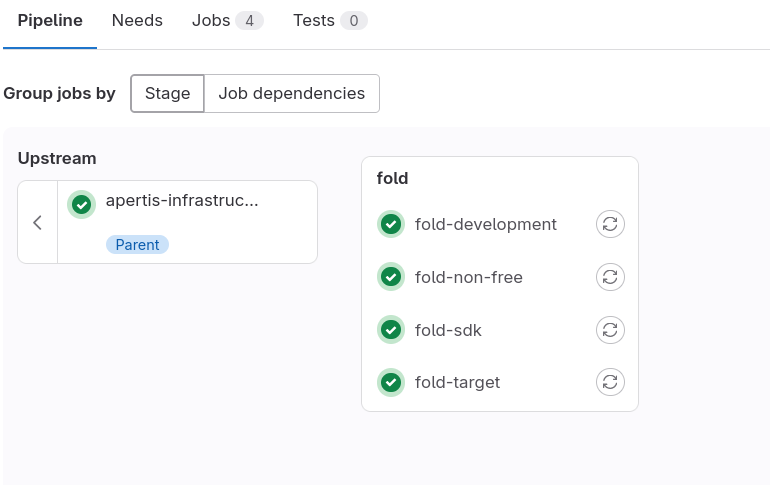Image resolution: width=770 pixels, height=485 pixels.
Task: Retry the fold-target job
Action: coord(610,382)
